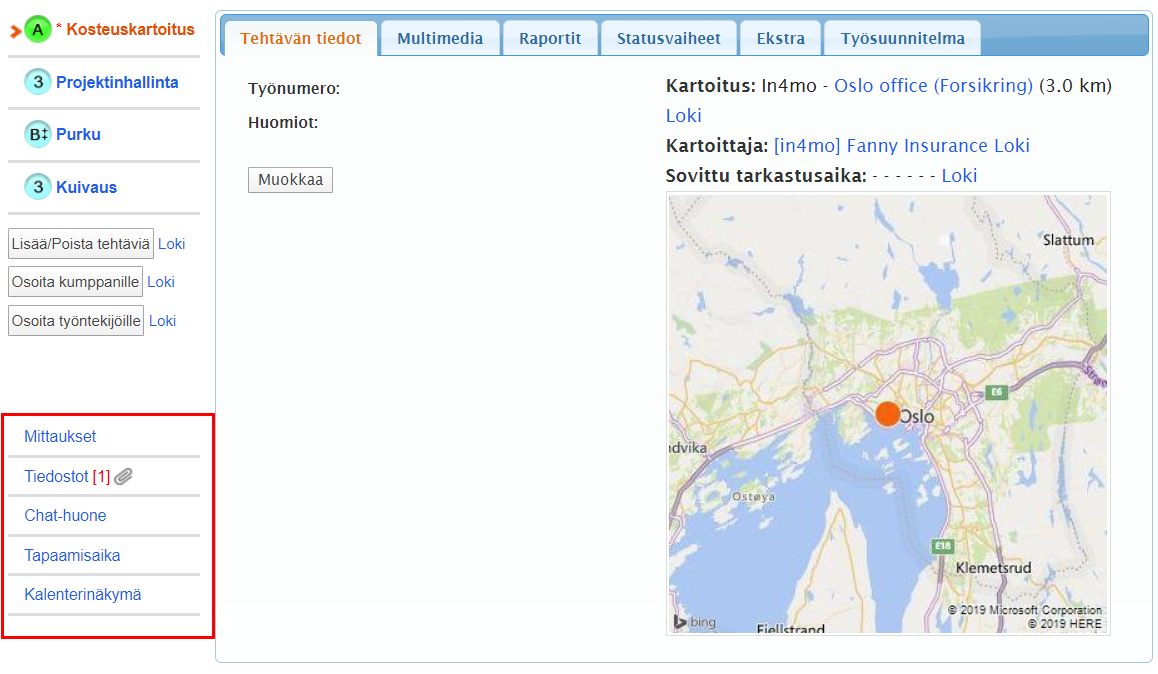Click Loki link next to Sovittu tarkastusaika
This screenshot has width=1158, height=674.
(x=959, y=176)
